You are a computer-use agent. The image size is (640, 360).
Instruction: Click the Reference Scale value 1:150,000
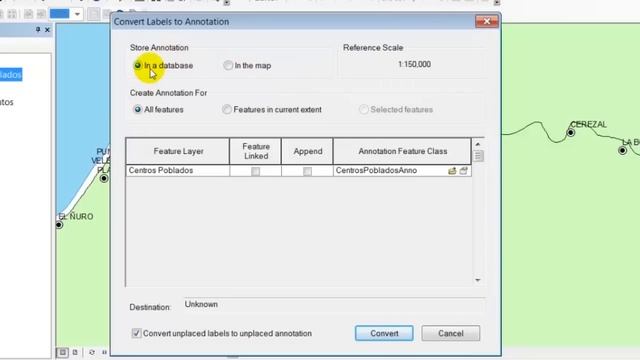point(414,64)
